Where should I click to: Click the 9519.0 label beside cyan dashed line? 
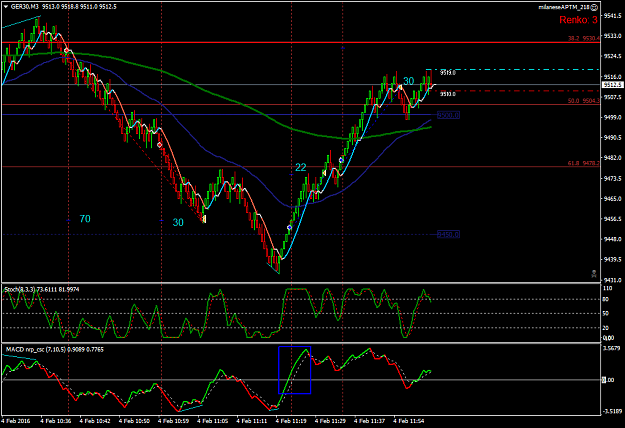coord(448,73)
